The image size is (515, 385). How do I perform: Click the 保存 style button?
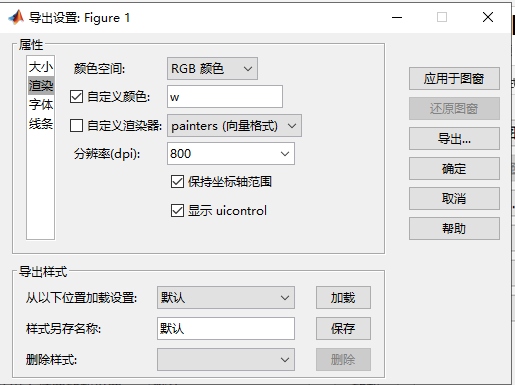coord(343,329)
